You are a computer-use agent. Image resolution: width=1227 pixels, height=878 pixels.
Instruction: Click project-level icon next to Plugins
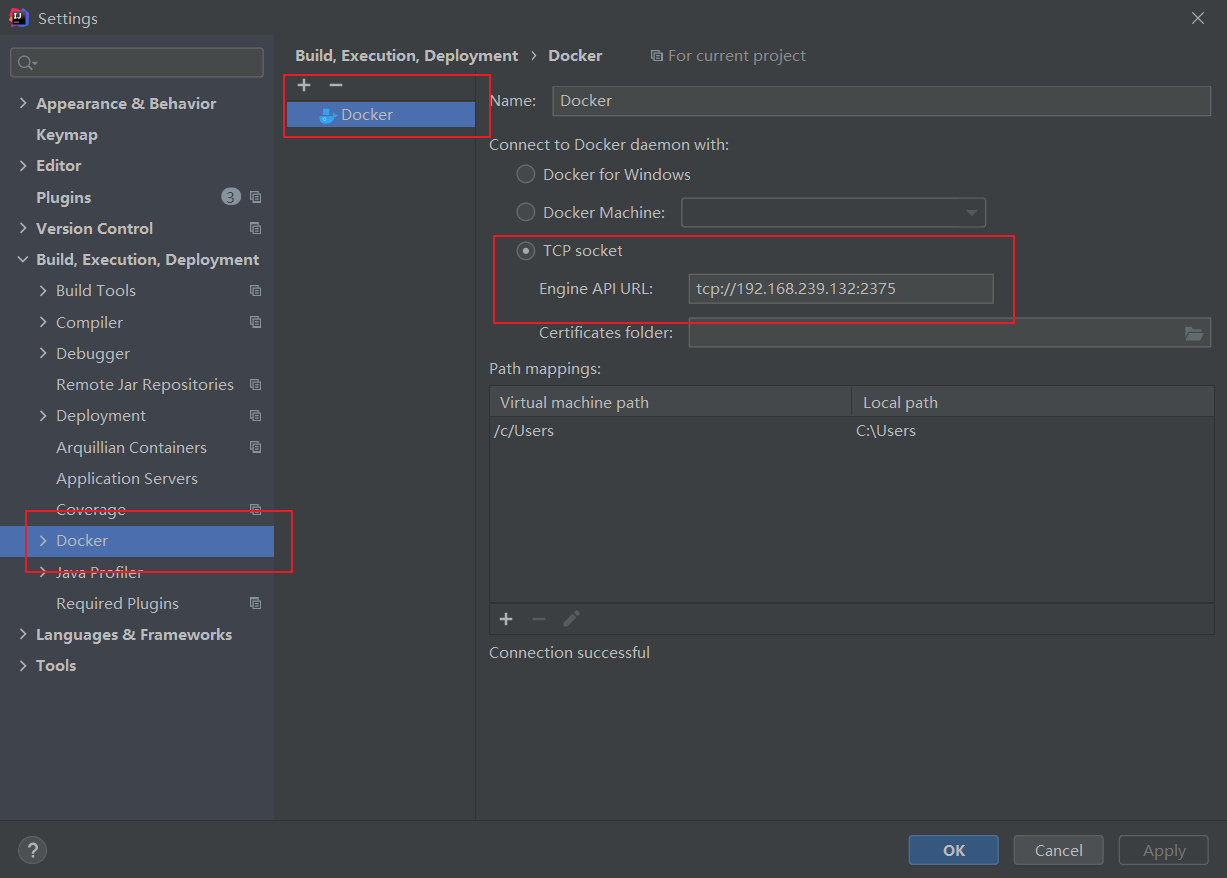(255, 197)
